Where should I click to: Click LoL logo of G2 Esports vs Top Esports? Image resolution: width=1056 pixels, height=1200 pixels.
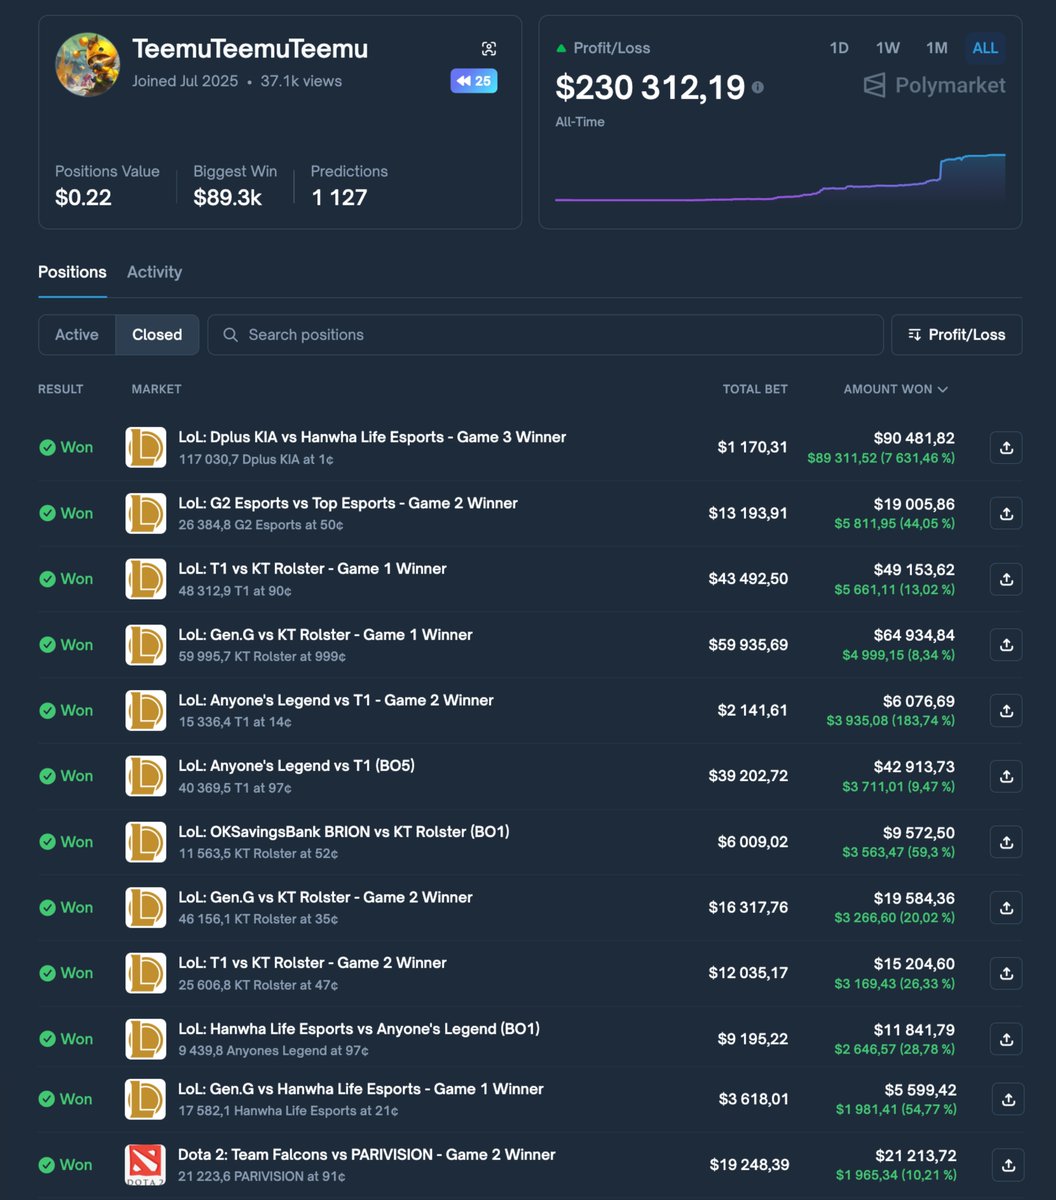tap(146, 513)
